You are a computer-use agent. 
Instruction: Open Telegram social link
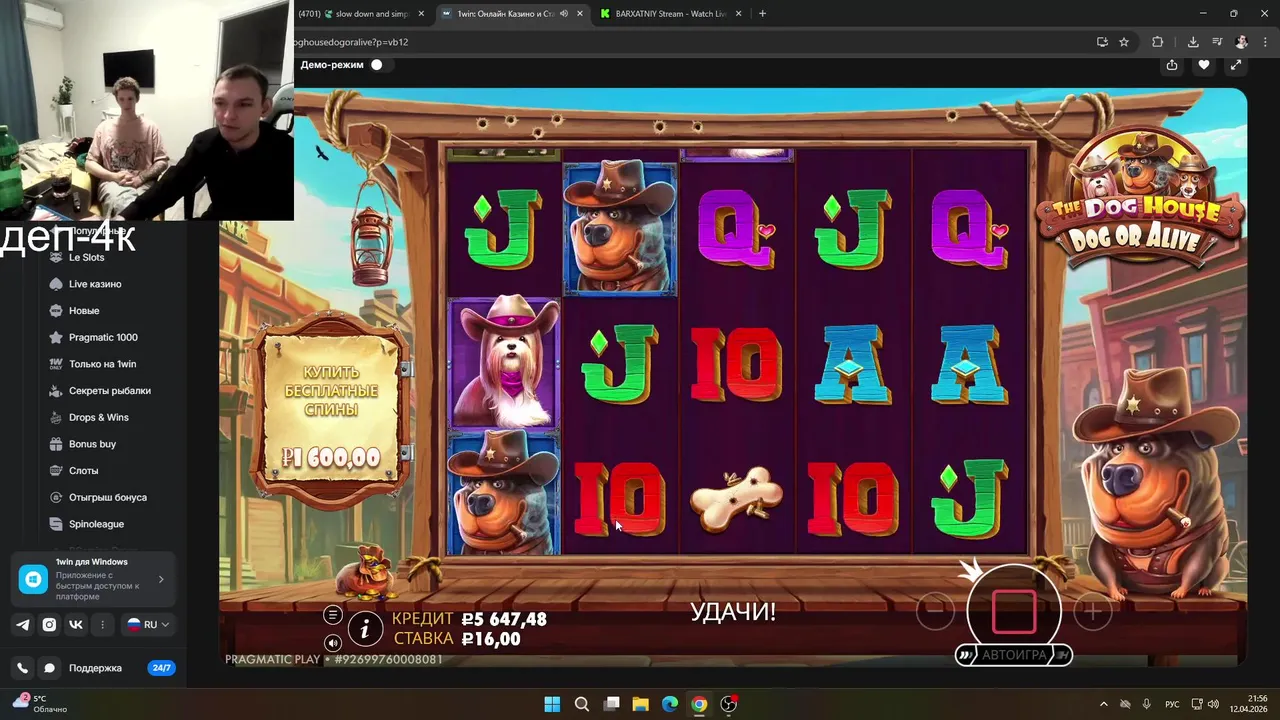[x=22, y=624]
